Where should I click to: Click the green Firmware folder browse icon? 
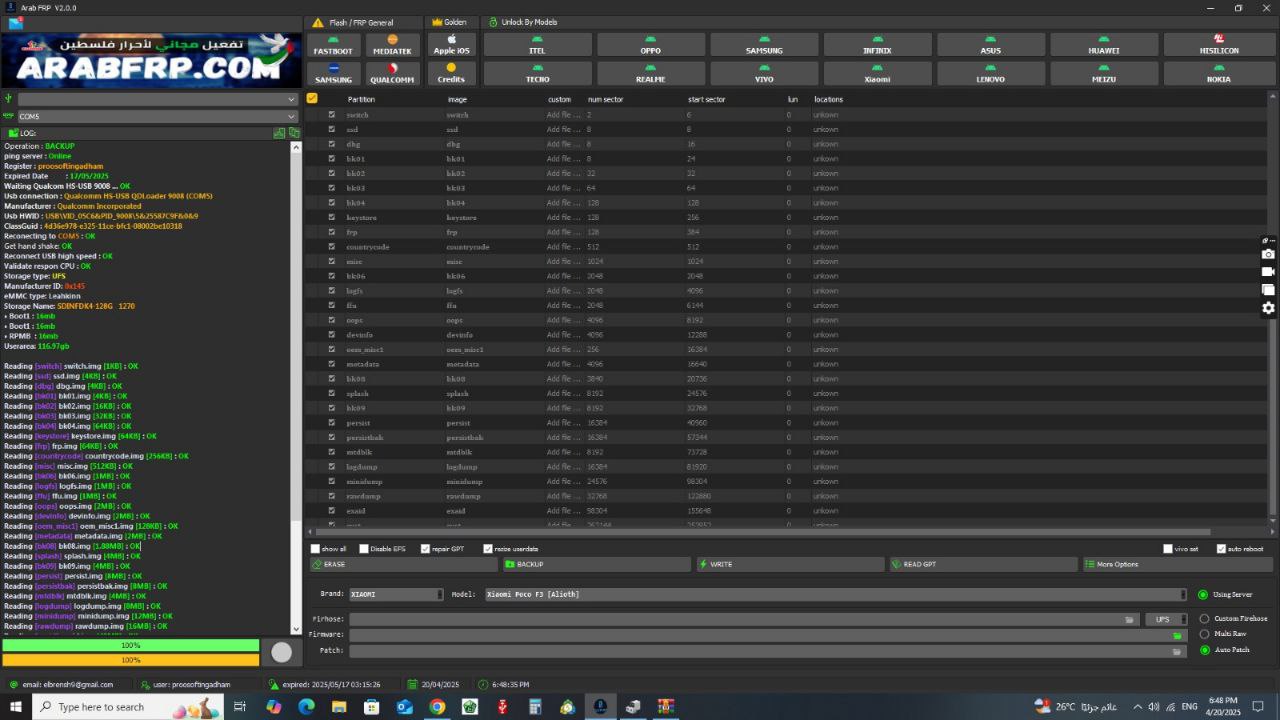click(1177, 635)
